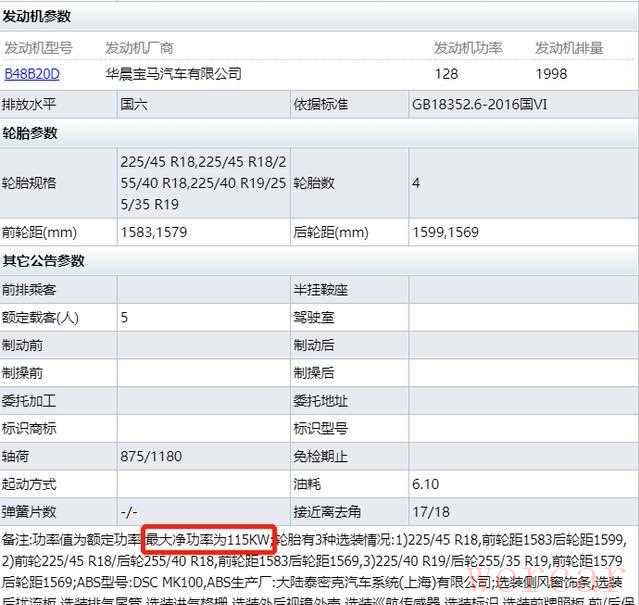639x605 pixels.
Task: Click the 其它公告参数 section header
Action: pos(43,261)
